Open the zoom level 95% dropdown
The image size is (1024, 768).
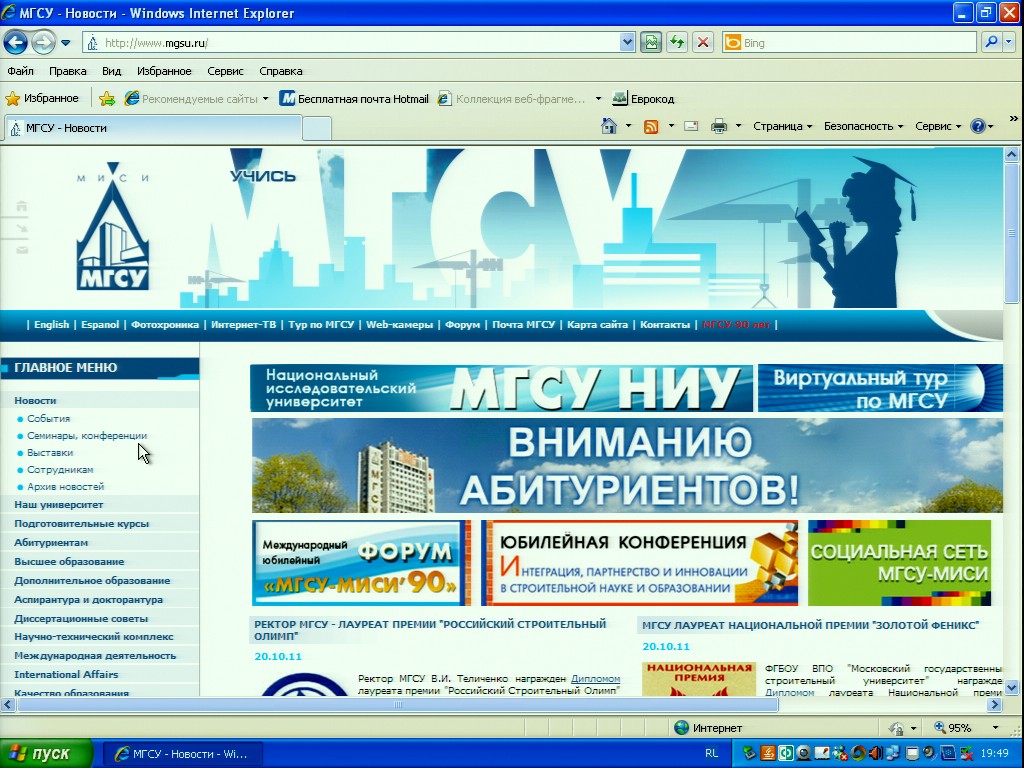pos(995,728)
